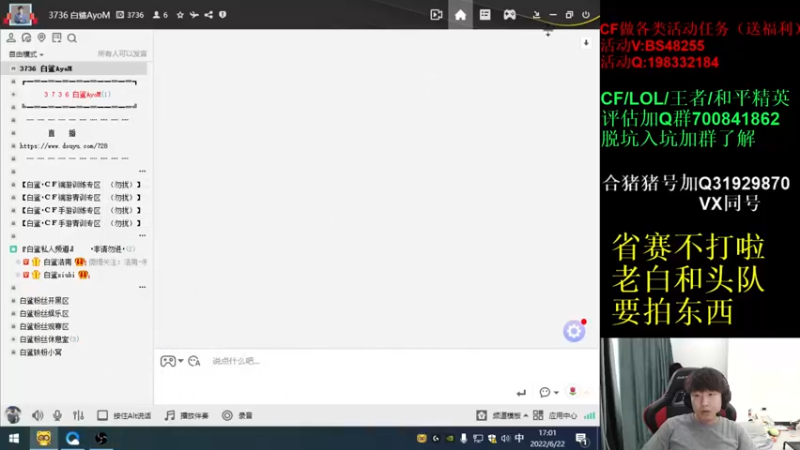Enter 【白鲨·CF手游青训专区】 channel
Viewport: 800px width, 450px height.
[80, 223]
